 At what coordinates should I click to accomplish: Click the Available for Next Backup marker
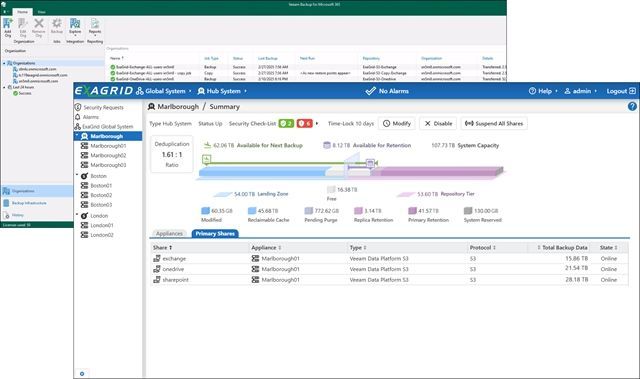click(x=207, y=160)
